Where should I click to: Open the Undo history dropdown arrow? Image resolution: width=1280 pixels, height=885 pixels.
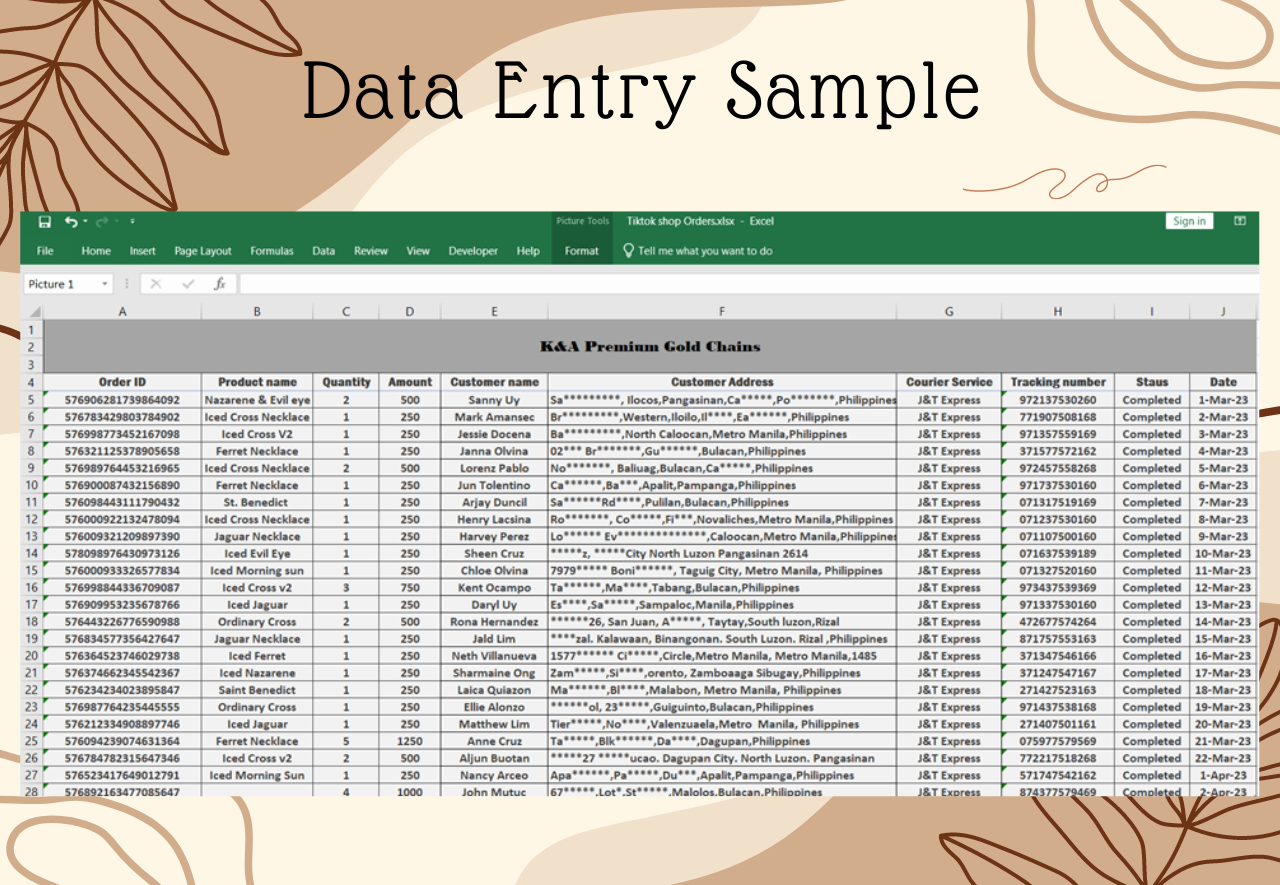point(85,221)
